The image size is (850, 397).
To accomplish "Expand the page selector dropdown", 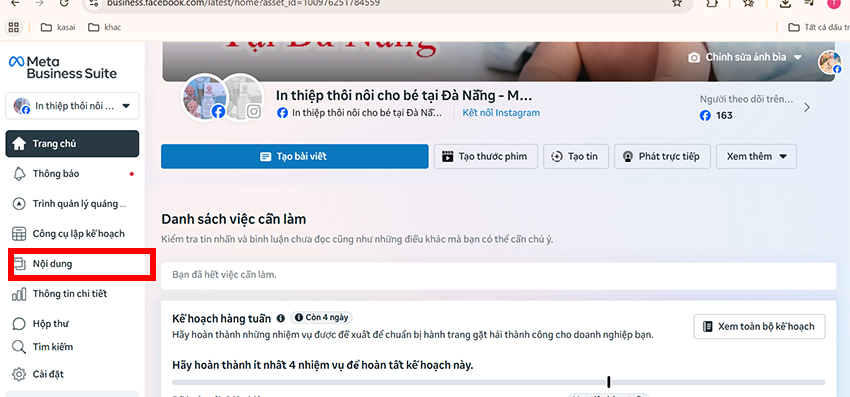I will pyautogui.click(x=72, y=106).
